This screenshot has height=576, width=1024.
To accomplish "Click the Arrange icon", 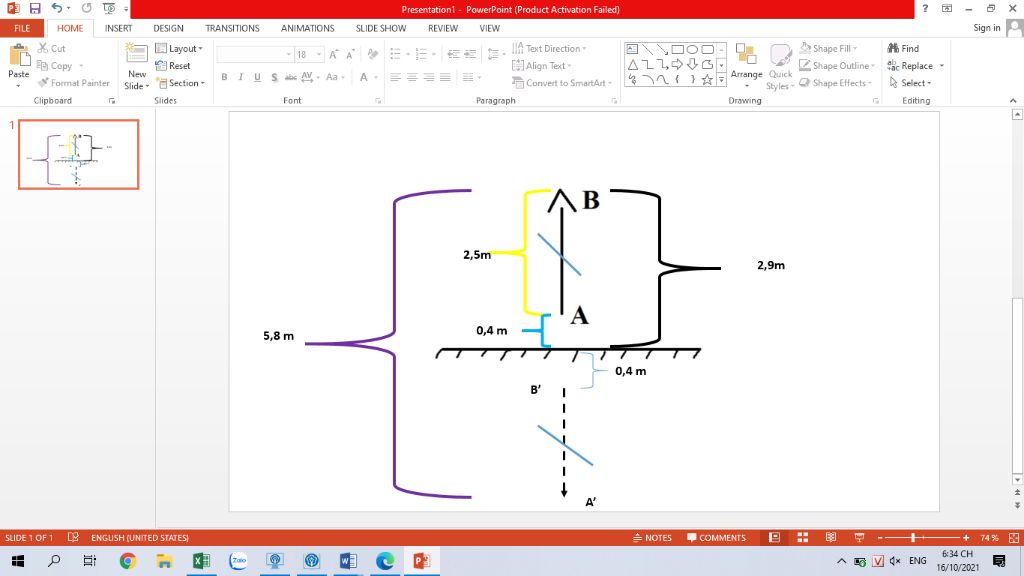I will [746, 65].
